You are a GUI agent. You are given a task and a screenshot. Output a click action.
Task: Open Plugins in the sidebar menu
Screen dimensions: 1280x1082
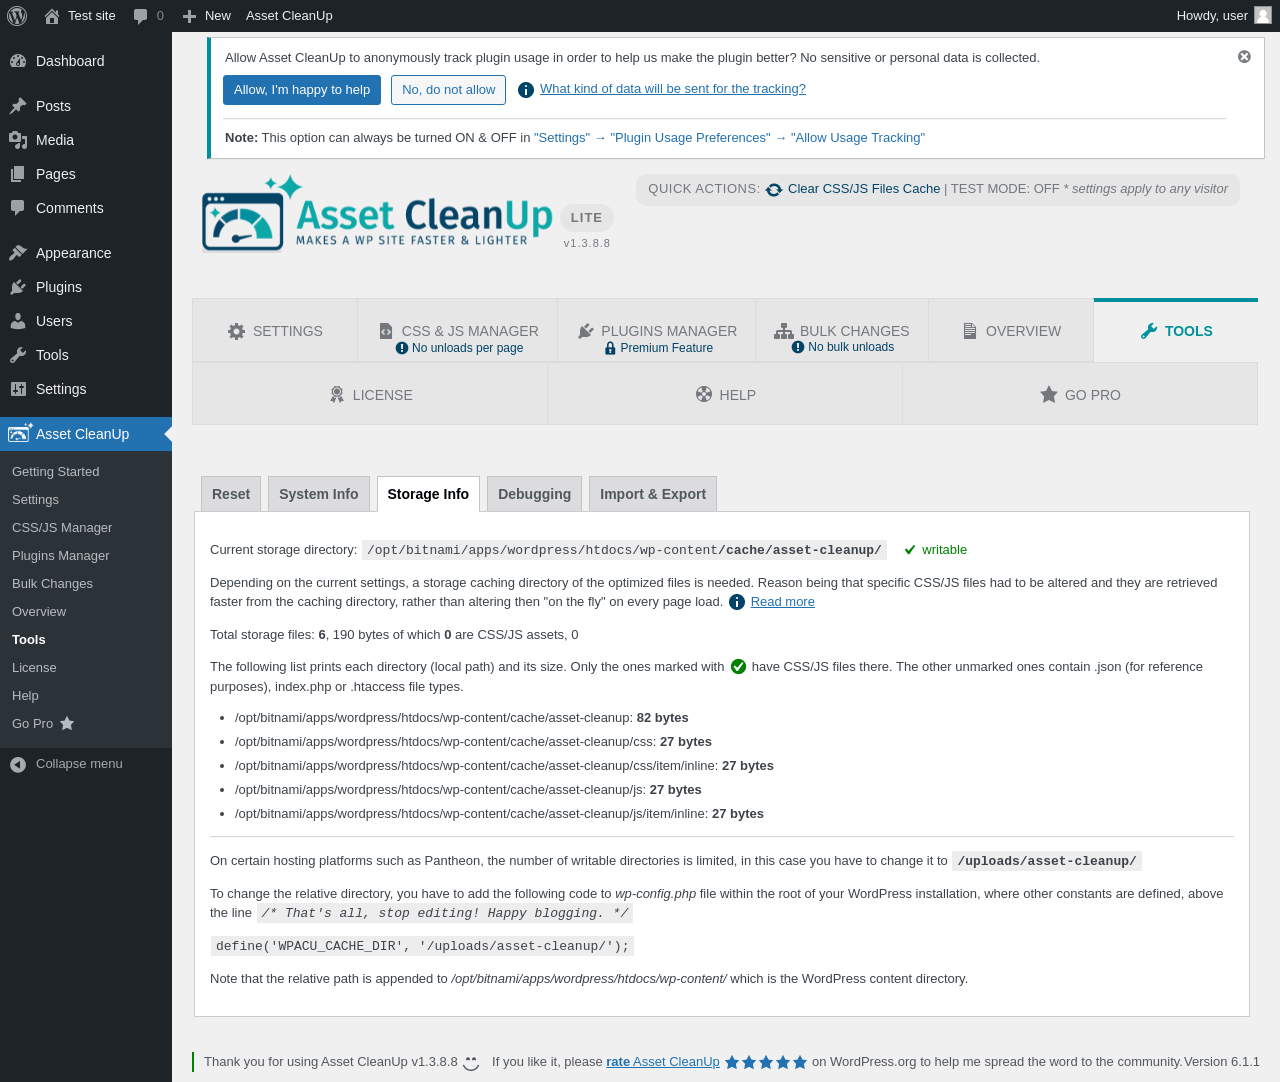pyautogui.click(x=86, y=287)
